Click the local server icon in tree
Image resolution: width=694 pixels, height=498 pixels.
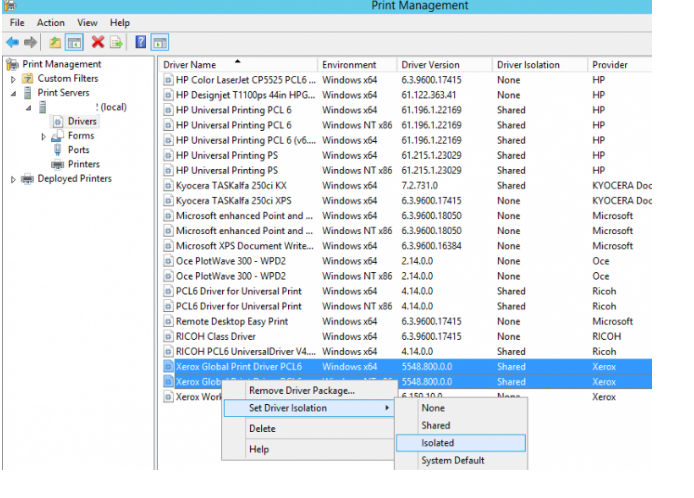click(x=42, y=107)
